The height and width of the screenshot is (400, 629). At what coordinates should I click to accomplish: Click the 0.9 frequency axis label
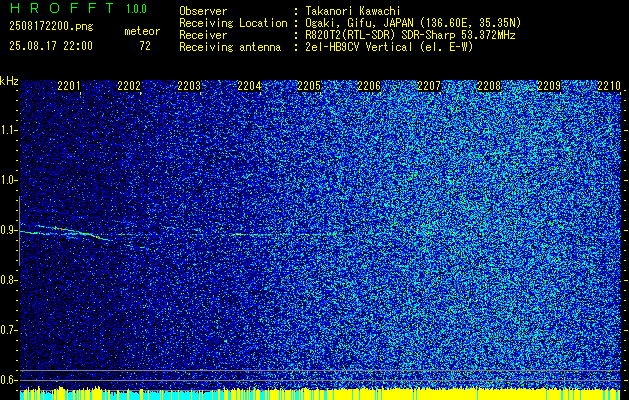[x=9, y=230]
